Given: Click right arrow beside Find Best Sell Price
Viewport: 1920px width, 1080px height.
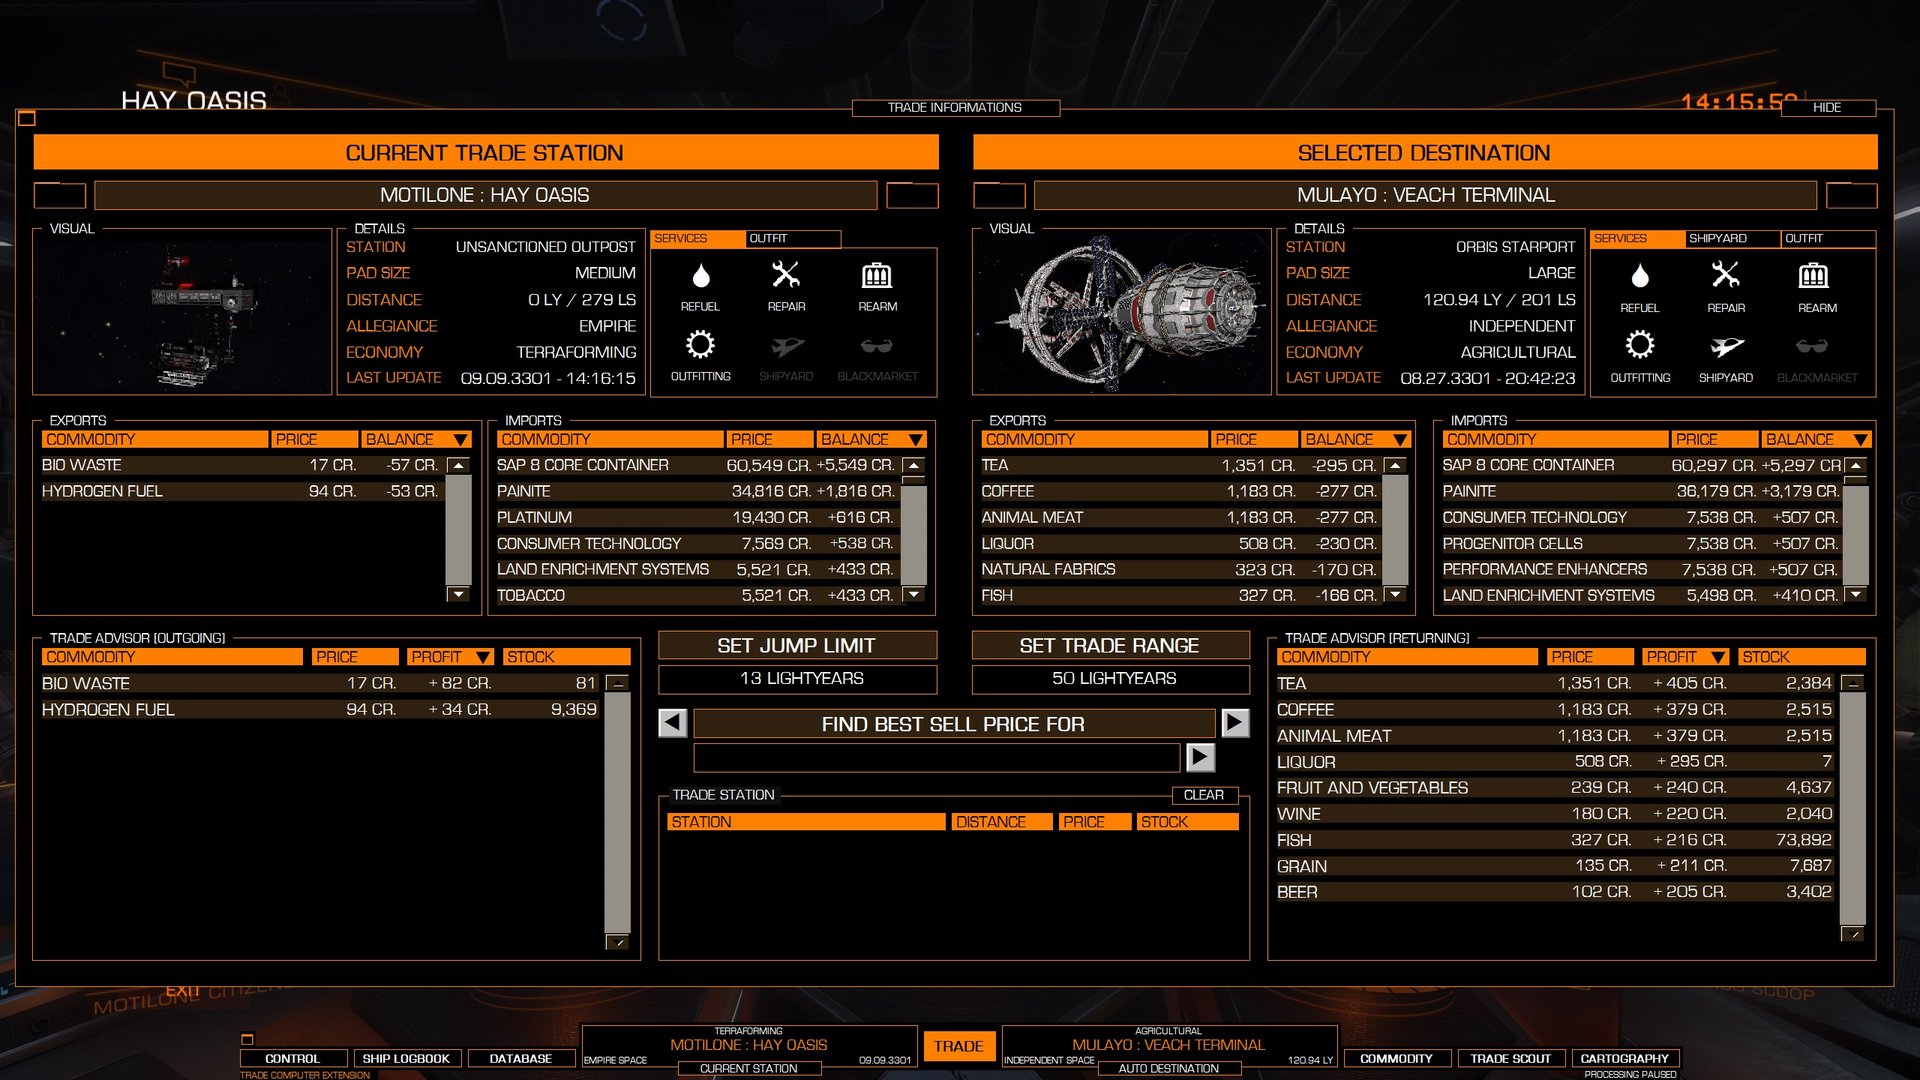Looking at the screenshot, I should pos(1236,723).
